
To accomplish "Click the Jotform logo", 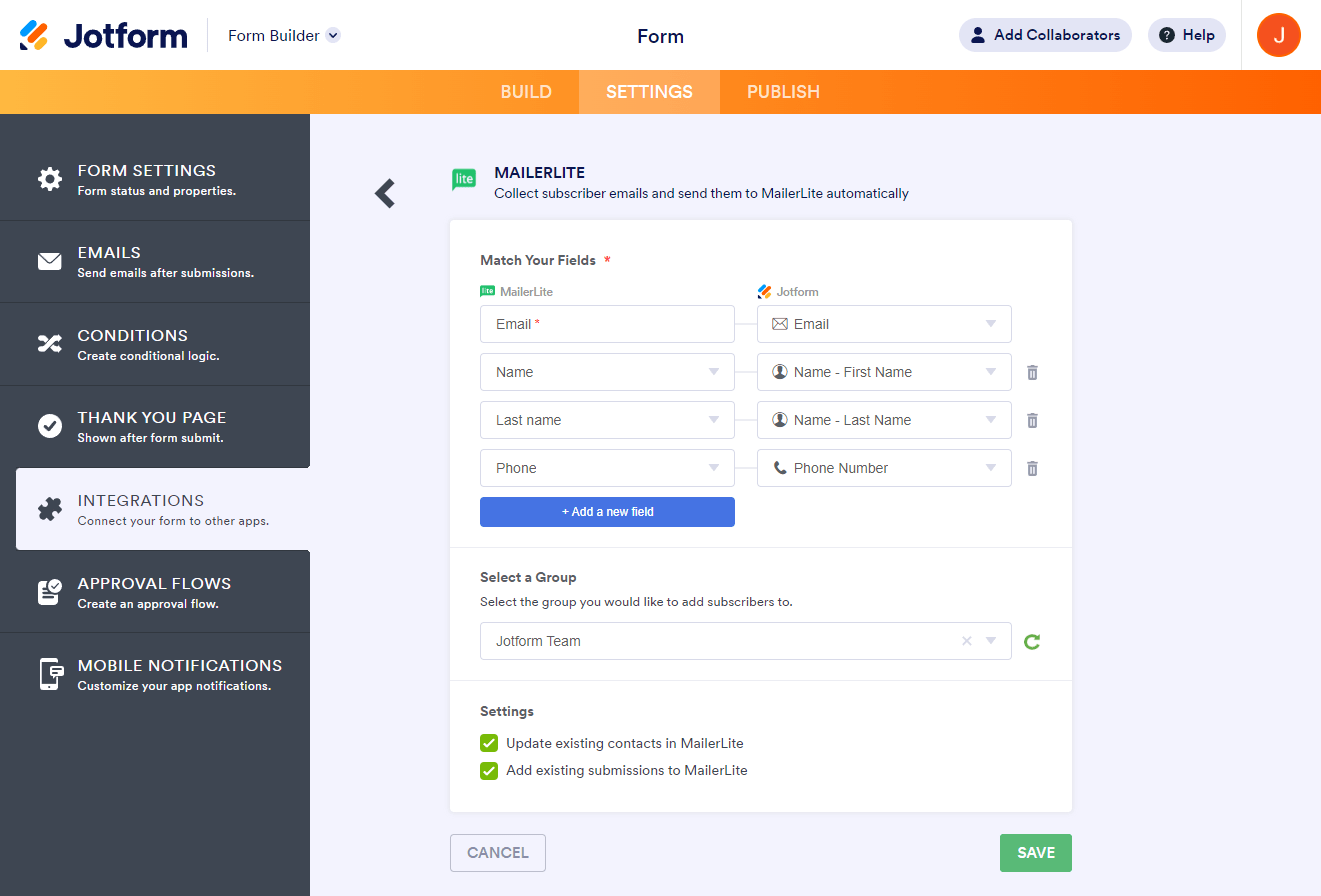I will click(x=104, y=35).
